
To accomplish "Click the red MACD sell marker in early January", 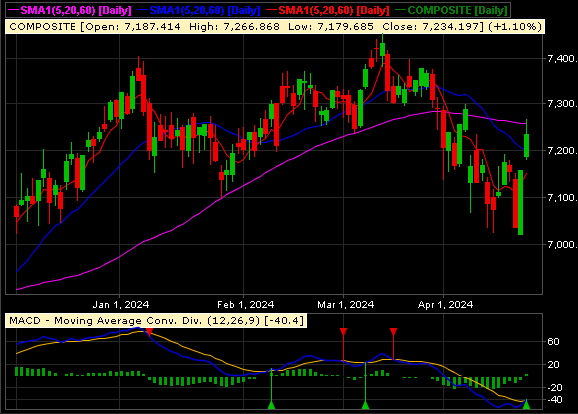I will pos(149,332).
